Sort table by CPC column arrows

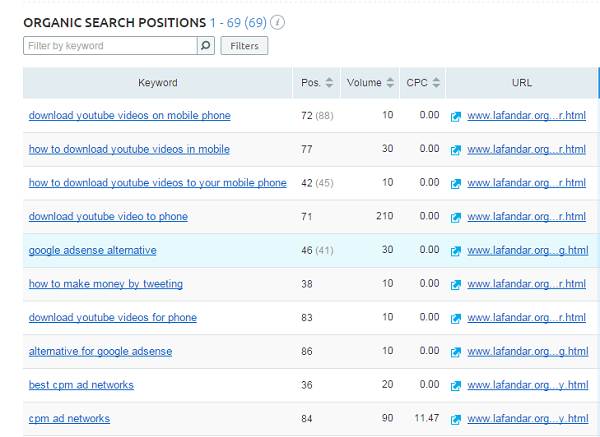tap(437, 83)
